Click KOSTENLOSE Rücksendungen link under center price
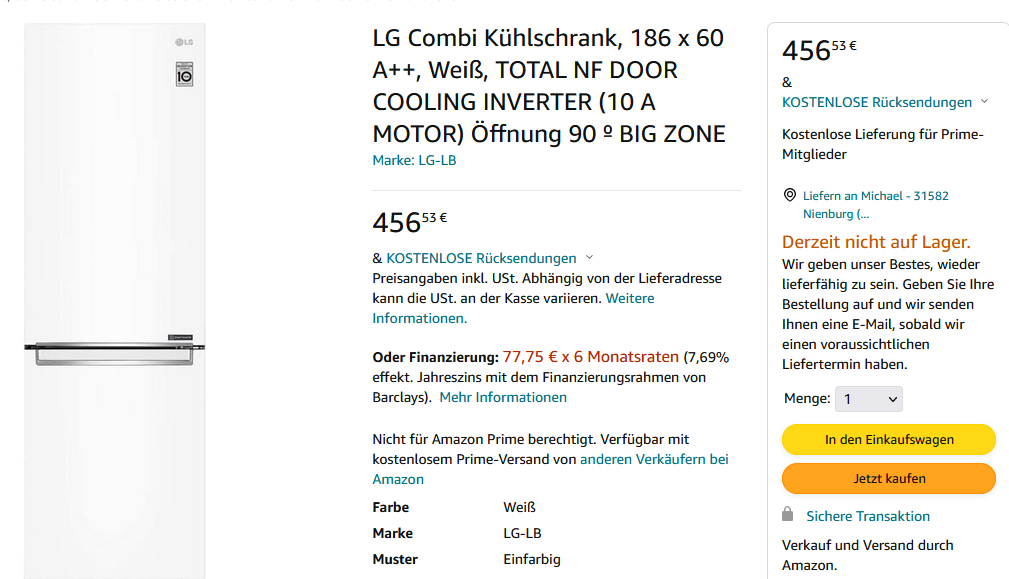 pos(481,258)
